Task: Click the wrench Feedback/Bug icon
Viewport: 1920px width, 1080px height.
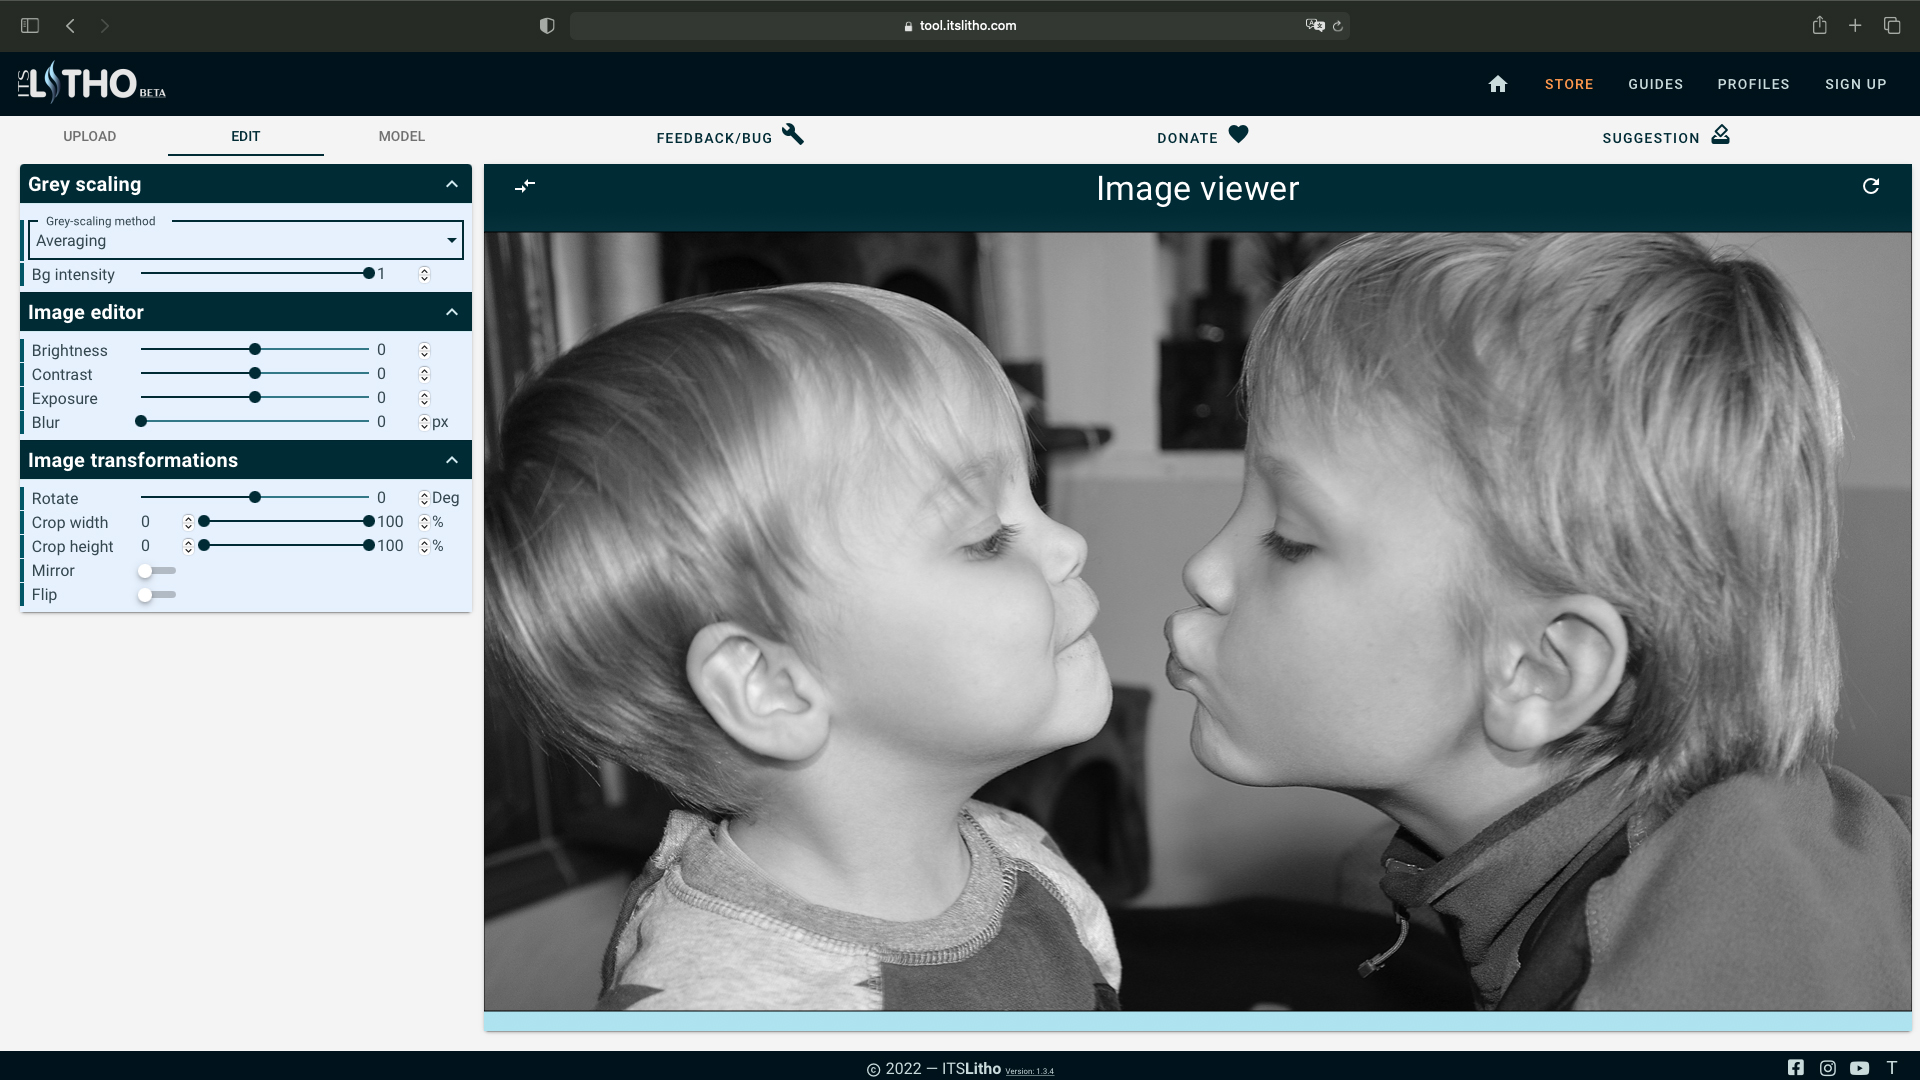Action: point(793,134)
